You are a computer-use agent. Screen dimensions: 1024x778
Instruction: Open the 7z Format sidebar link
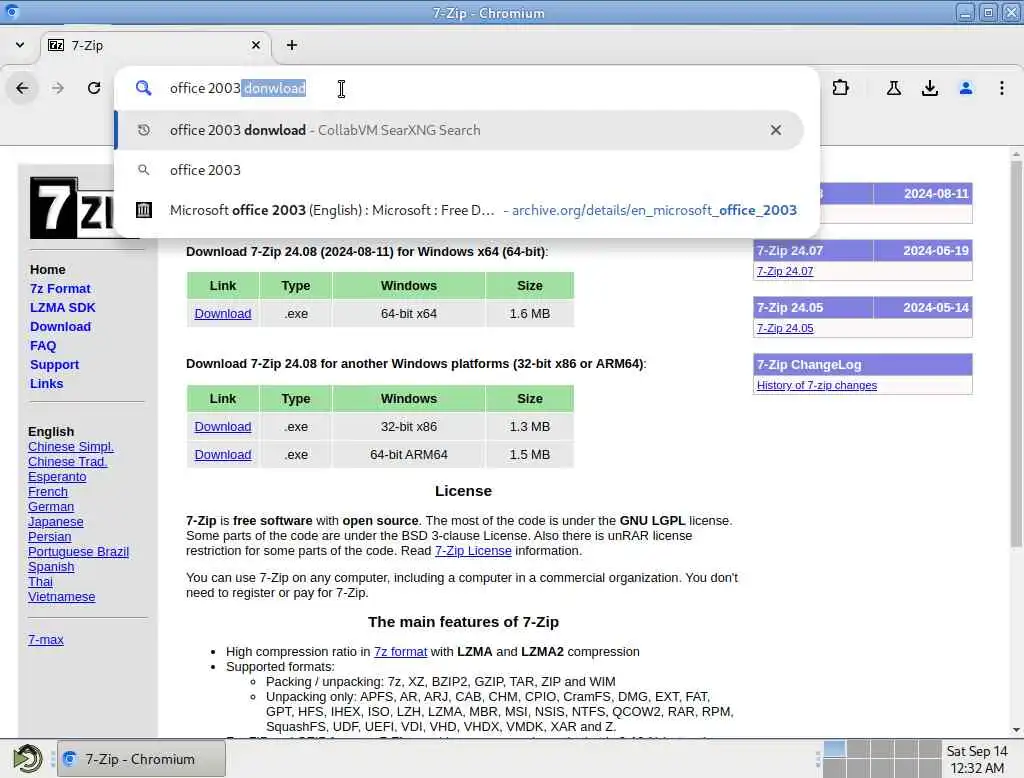pos(60,289)
